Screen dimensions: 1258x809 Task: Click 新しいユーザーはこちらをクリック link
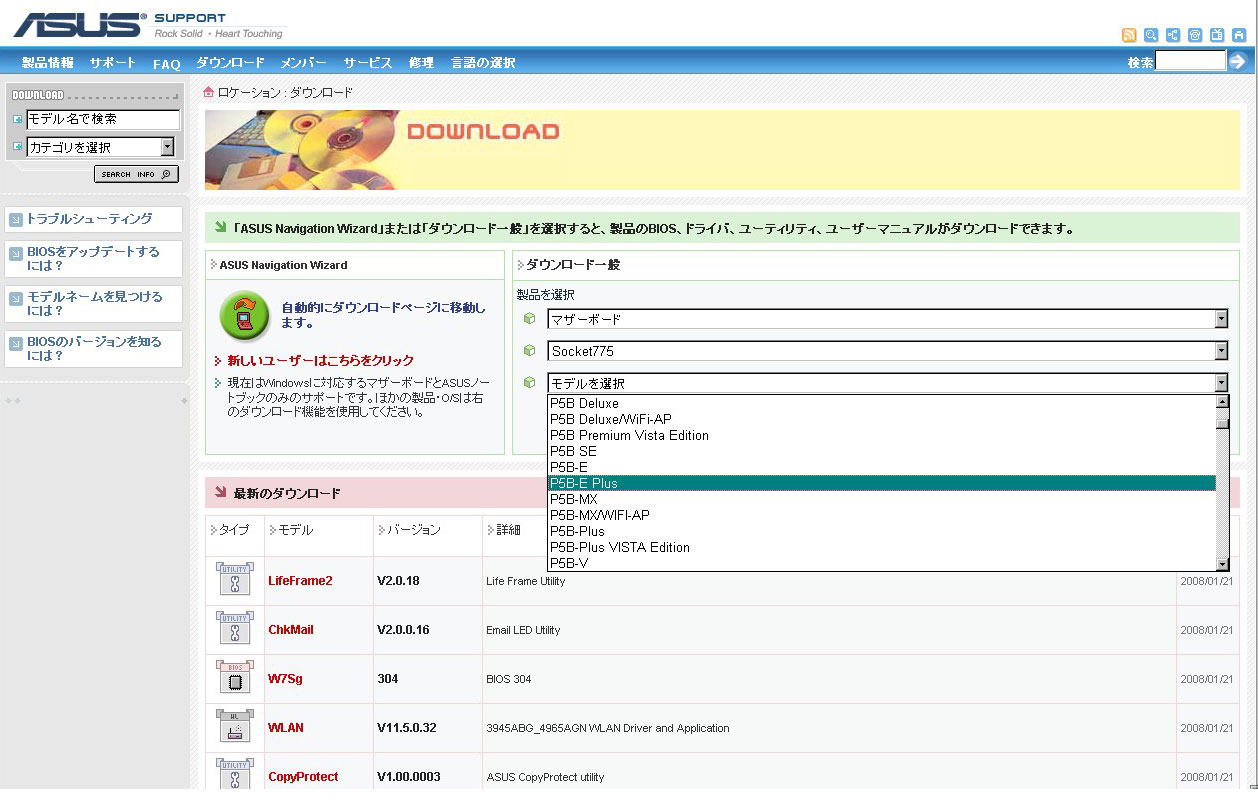(321, 360)
